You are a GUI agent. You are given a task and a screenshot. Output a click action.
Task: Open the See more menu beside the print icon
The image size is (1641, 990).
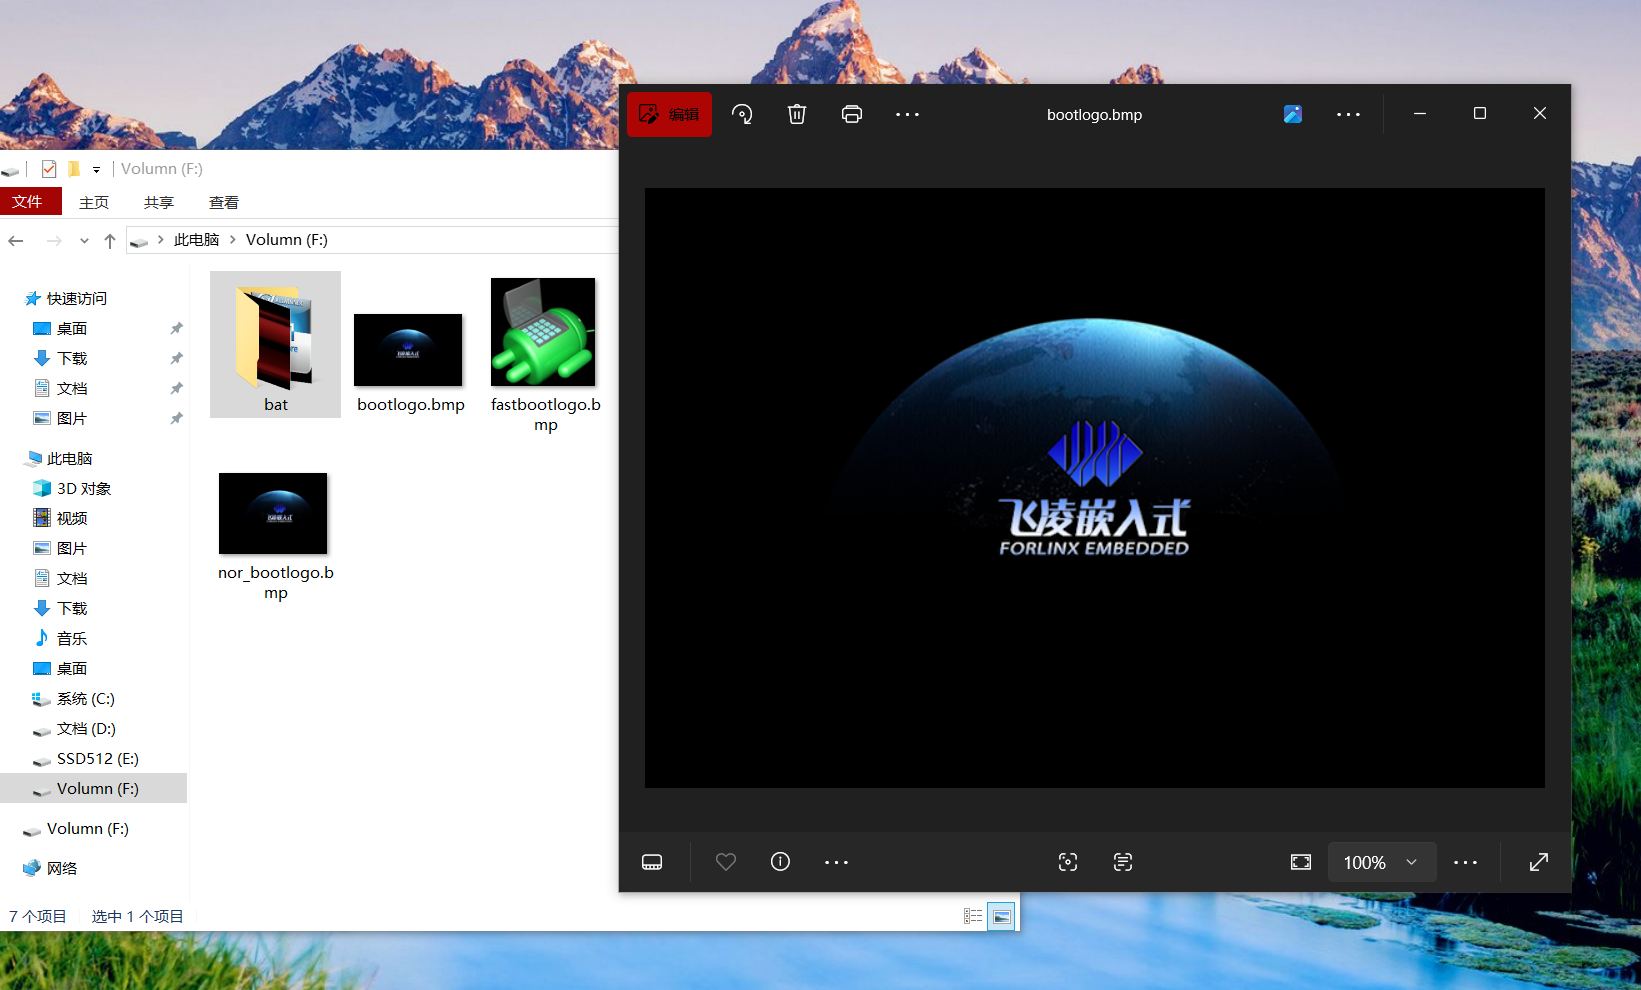pyautogui.click(x=907, y=114)
